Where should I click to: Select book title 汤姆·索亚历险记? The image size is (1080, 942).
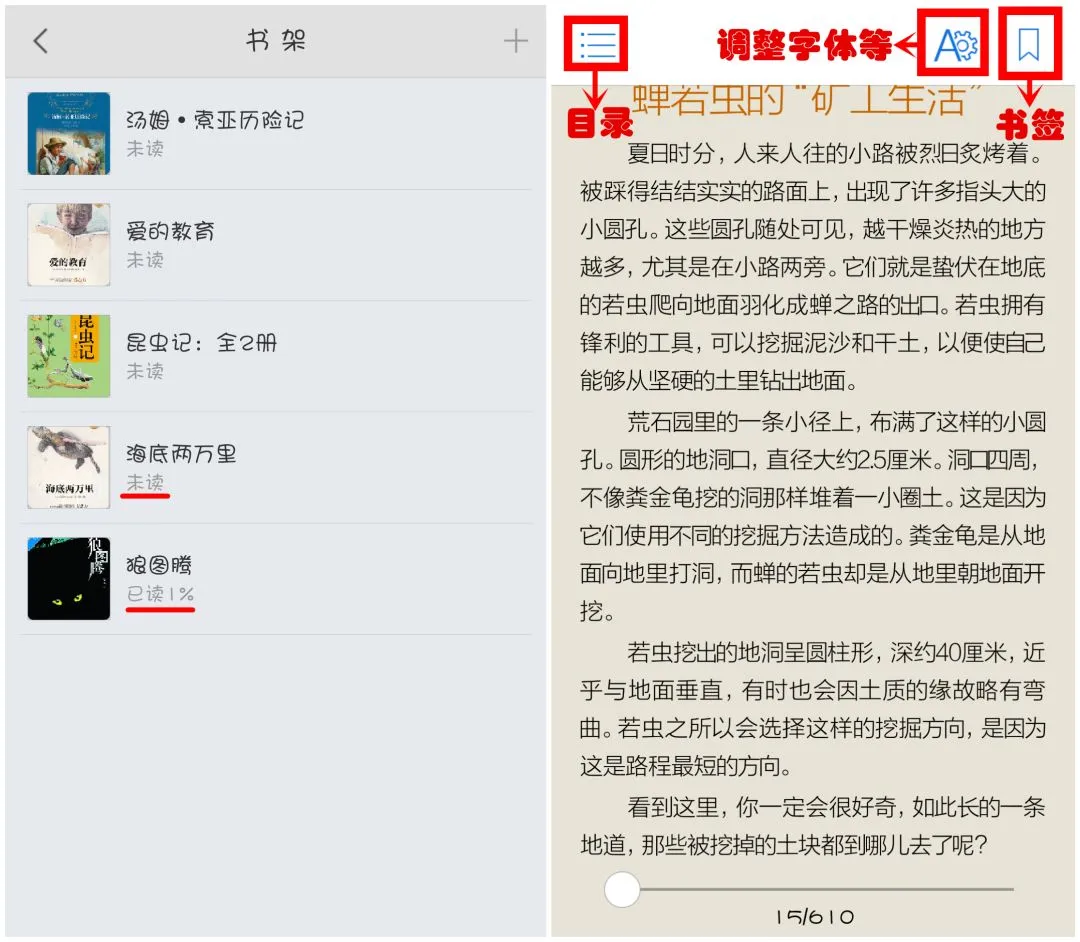(x=215, y=120)
